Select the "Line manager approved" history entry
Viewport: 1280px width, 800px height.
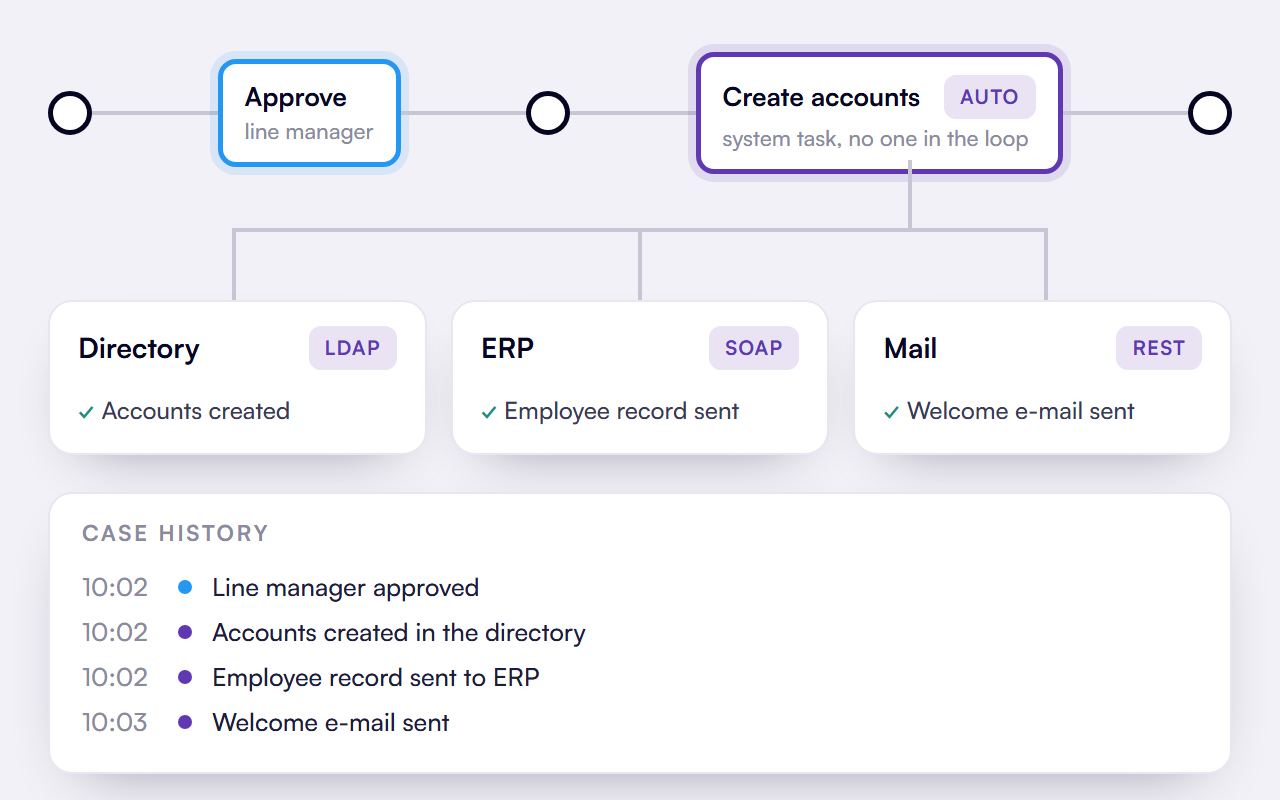click(346, 588)
